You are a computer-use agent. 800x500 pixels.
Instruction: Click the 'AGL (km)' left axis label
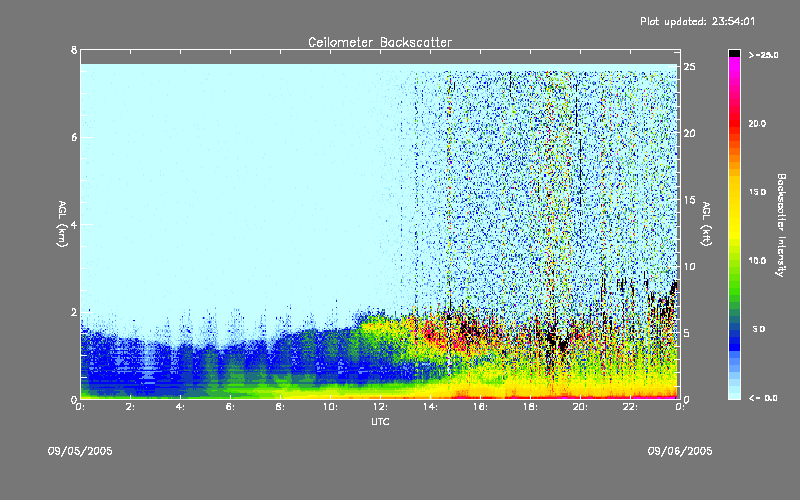point(62,224)
